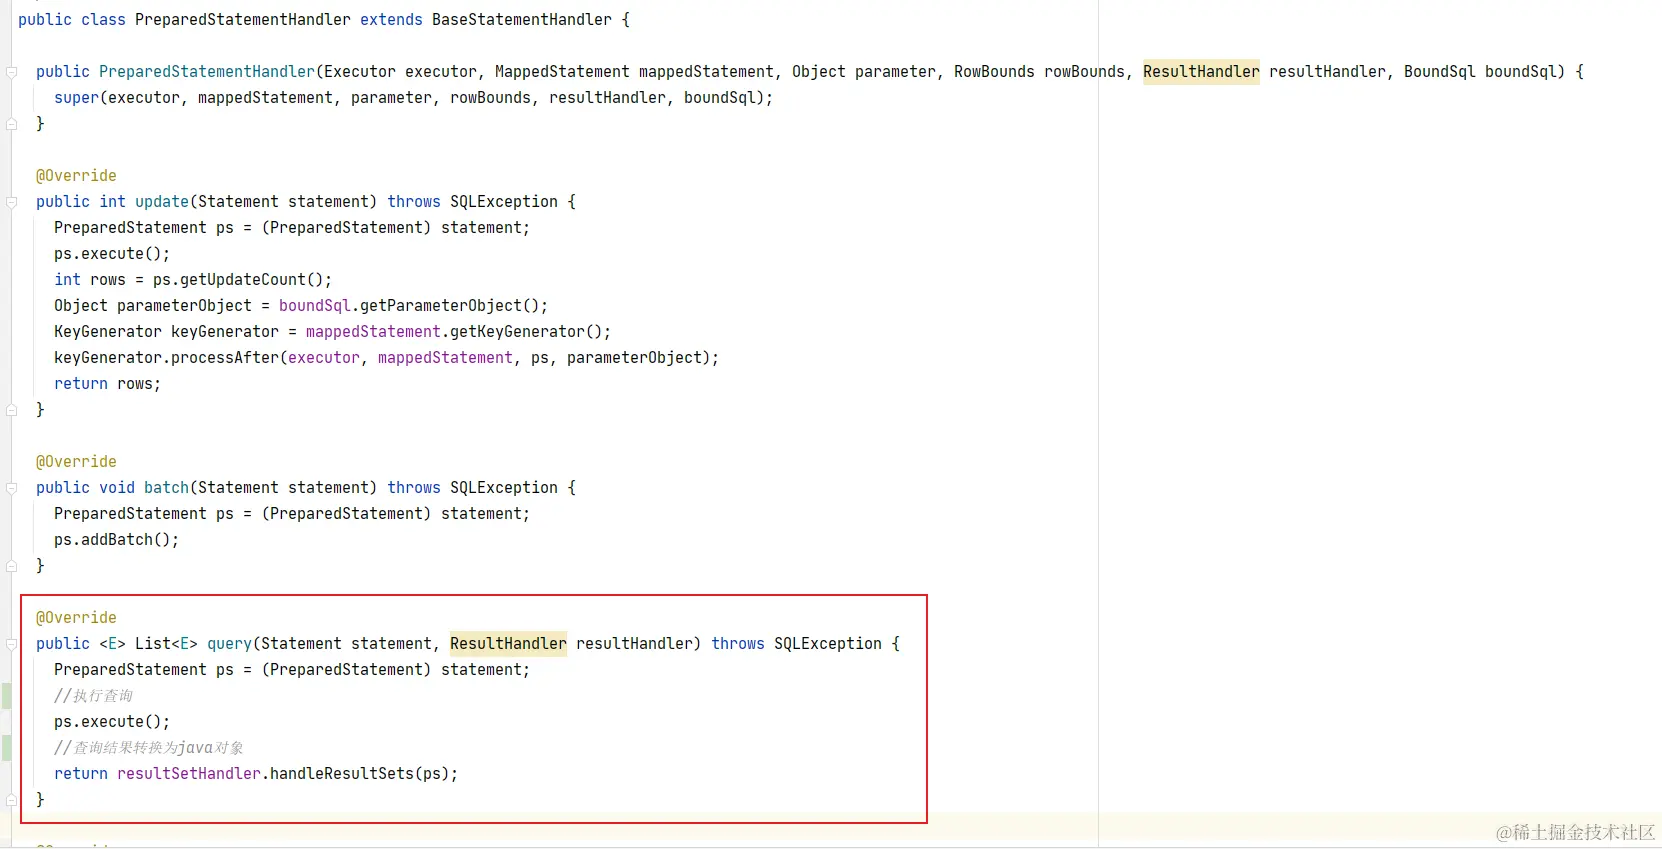
Task: Click BoundSql type in constructor parameters
Action: pyautogui.click(x=1440, y=72)
